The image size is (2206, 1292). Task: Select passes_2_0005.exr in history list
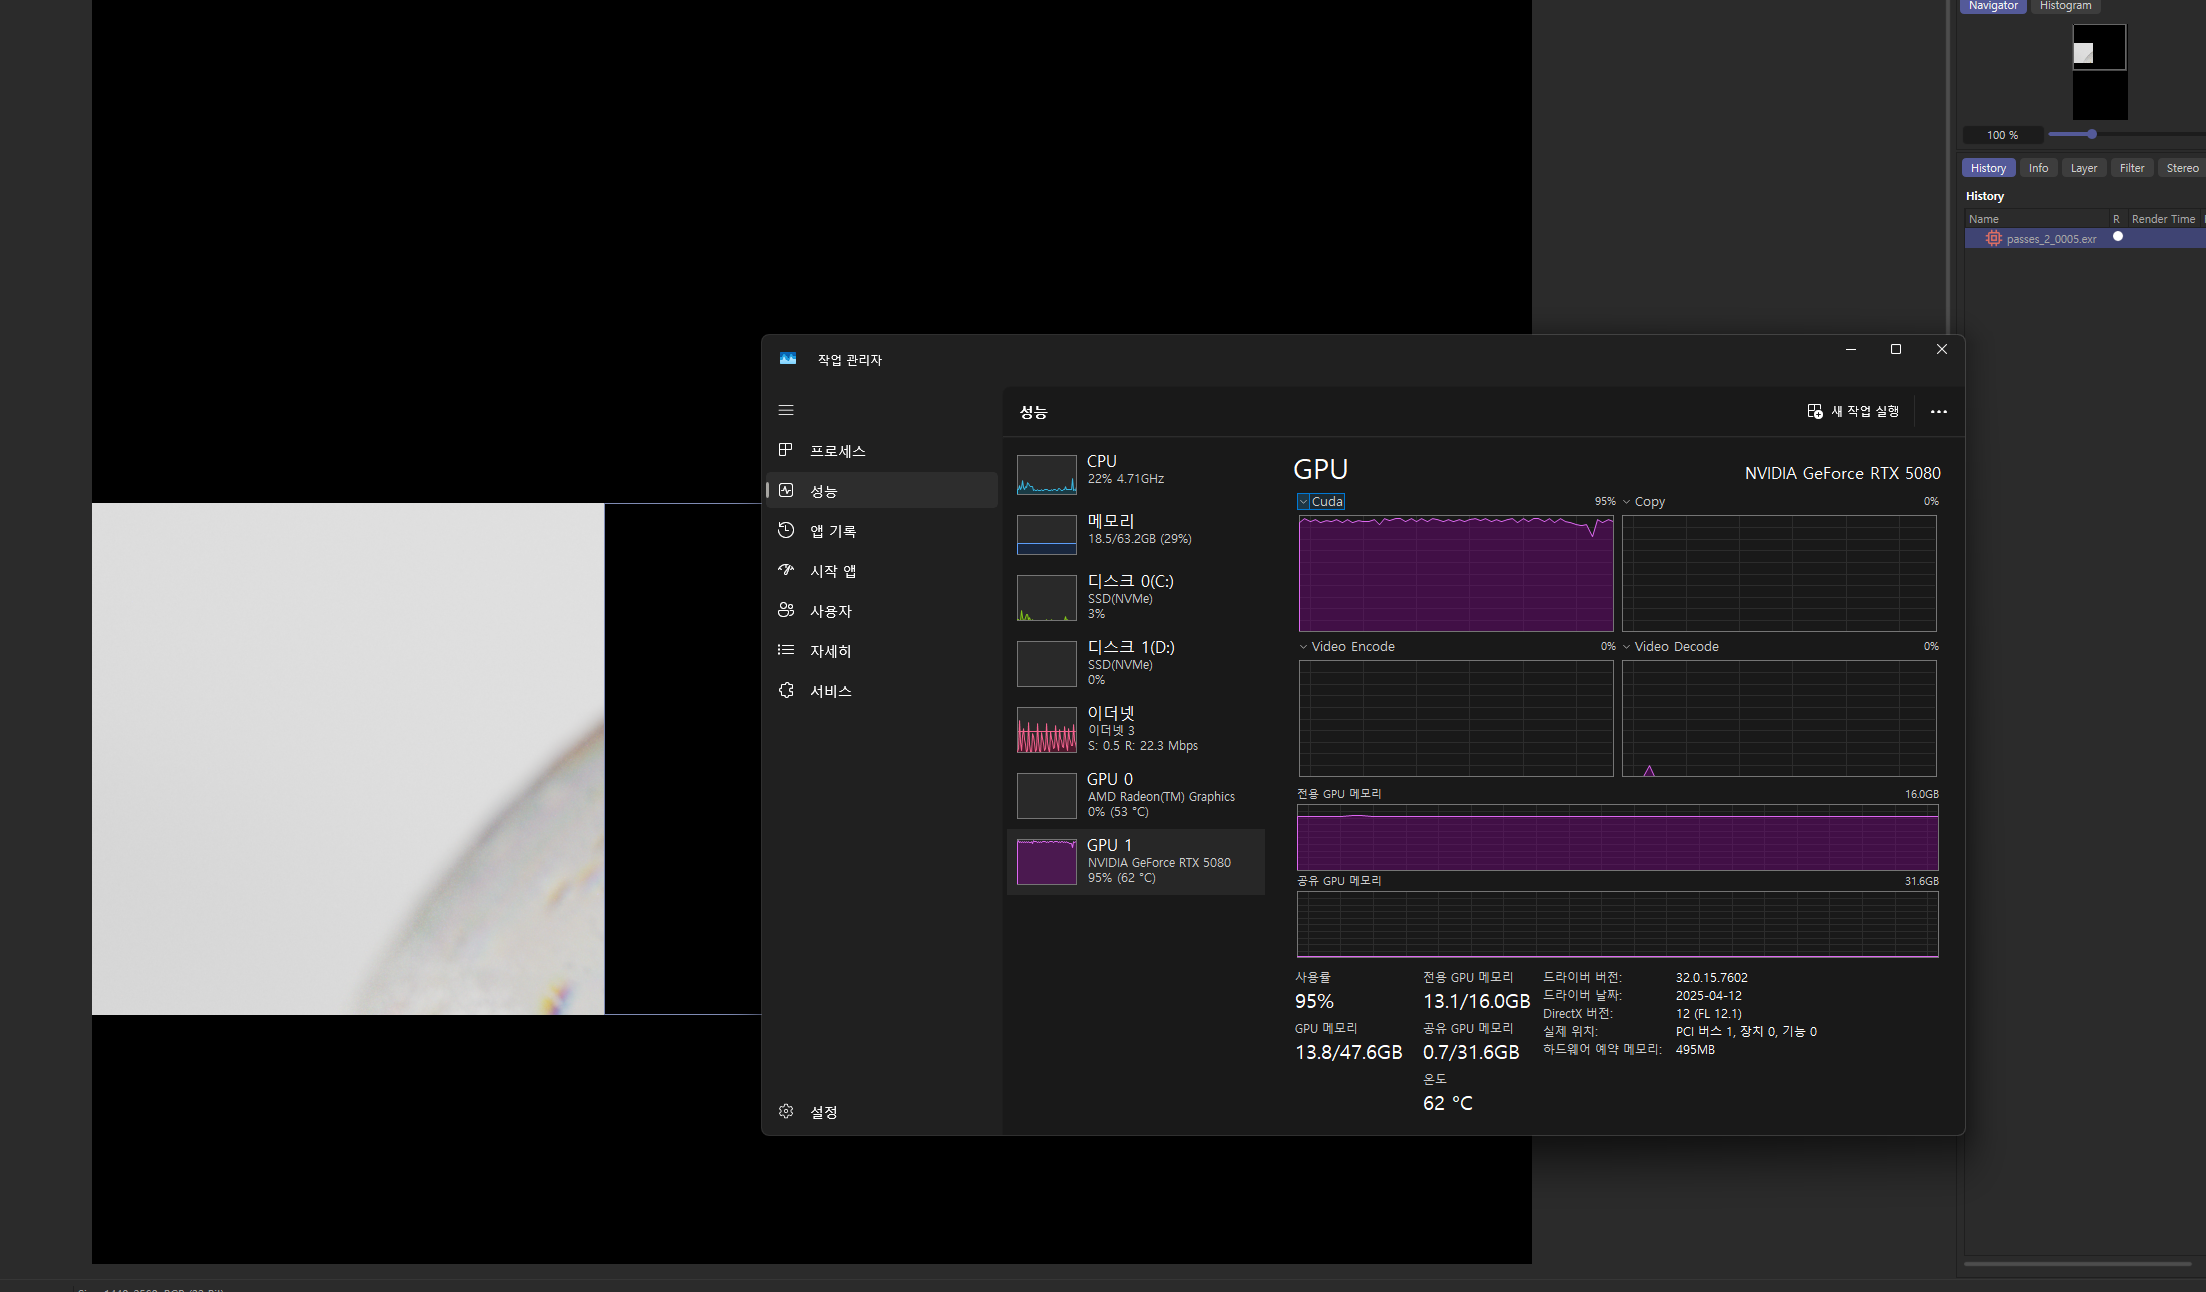2085,238
